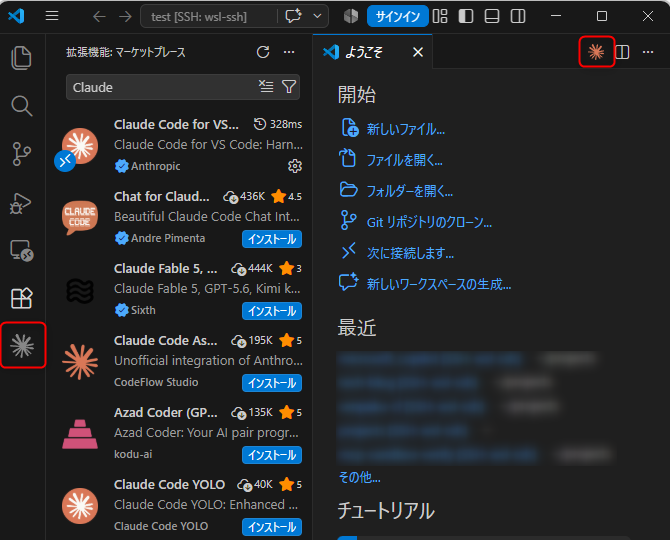The image size is (670, 540).
Task: Toggle the bottom panel visibility
Action: [x=492, y=16]
